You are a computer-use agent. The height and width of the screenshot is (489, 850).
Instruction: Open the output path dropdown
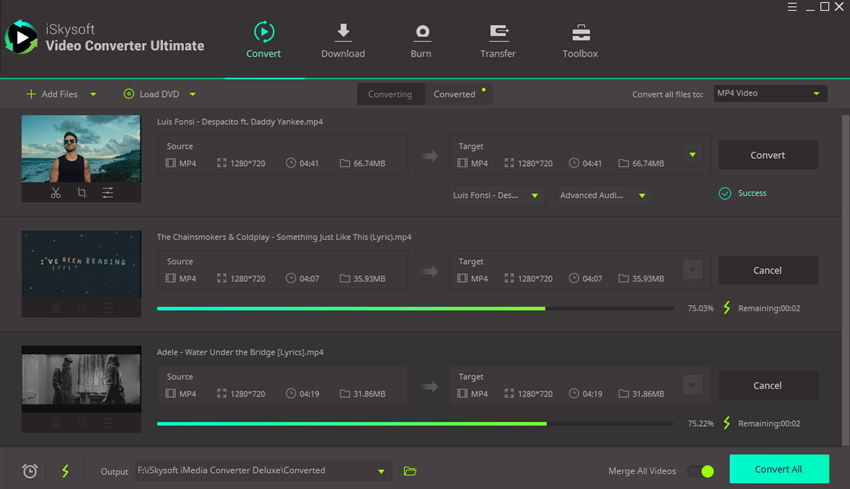coord(381,471)
